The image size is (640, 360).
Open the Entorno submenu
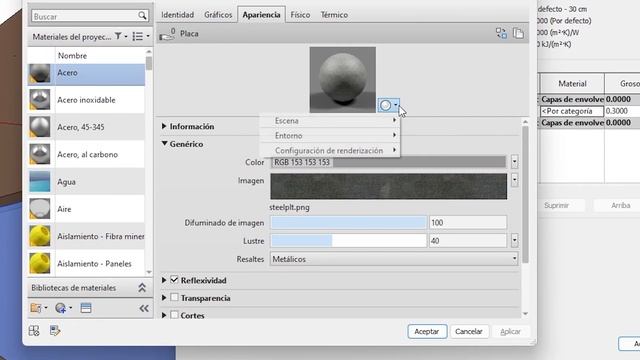click(330, 136)
